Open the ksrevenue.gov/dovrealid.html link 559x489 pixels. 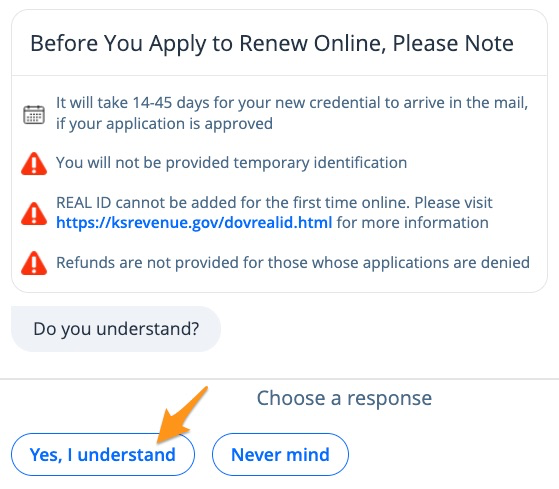194,223
